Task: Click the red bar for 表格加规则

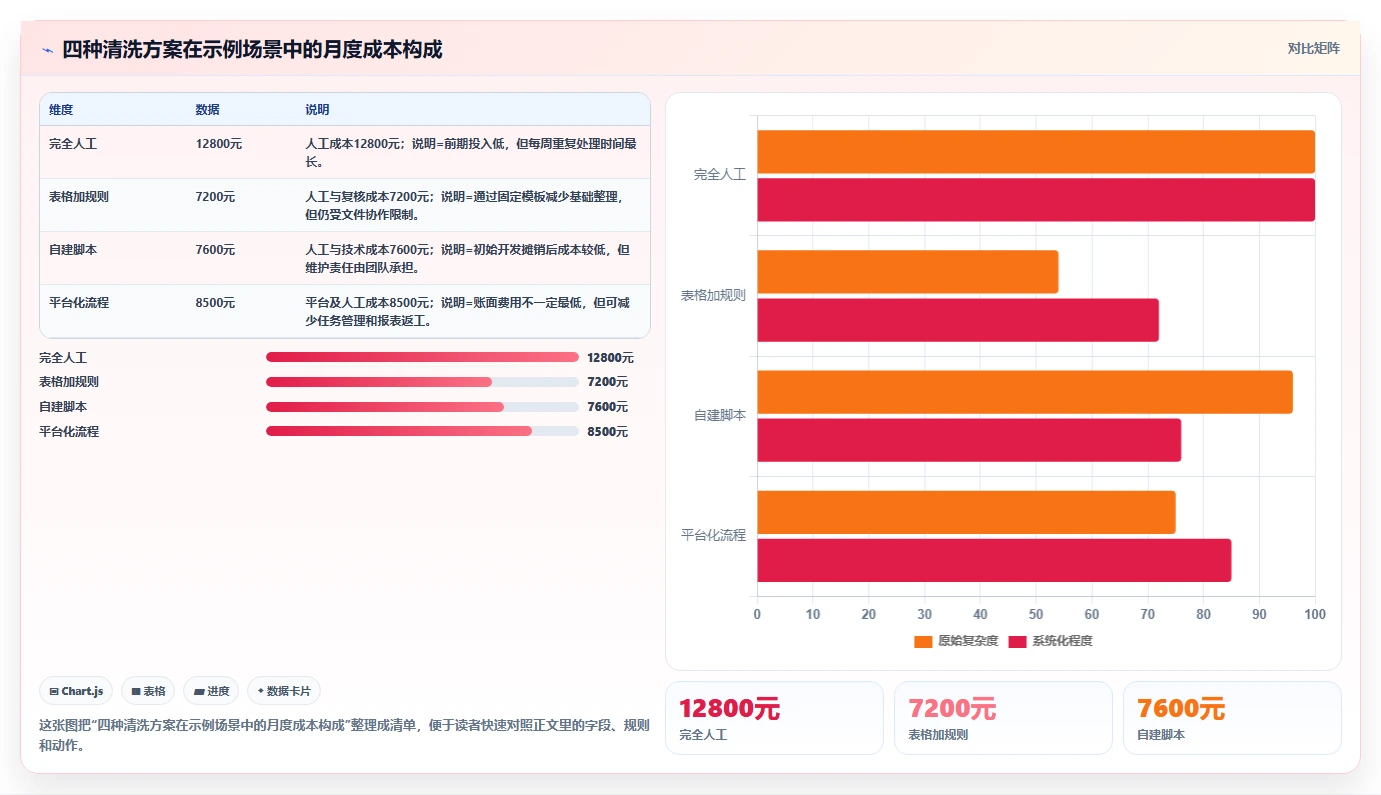Action: point(958,320)
